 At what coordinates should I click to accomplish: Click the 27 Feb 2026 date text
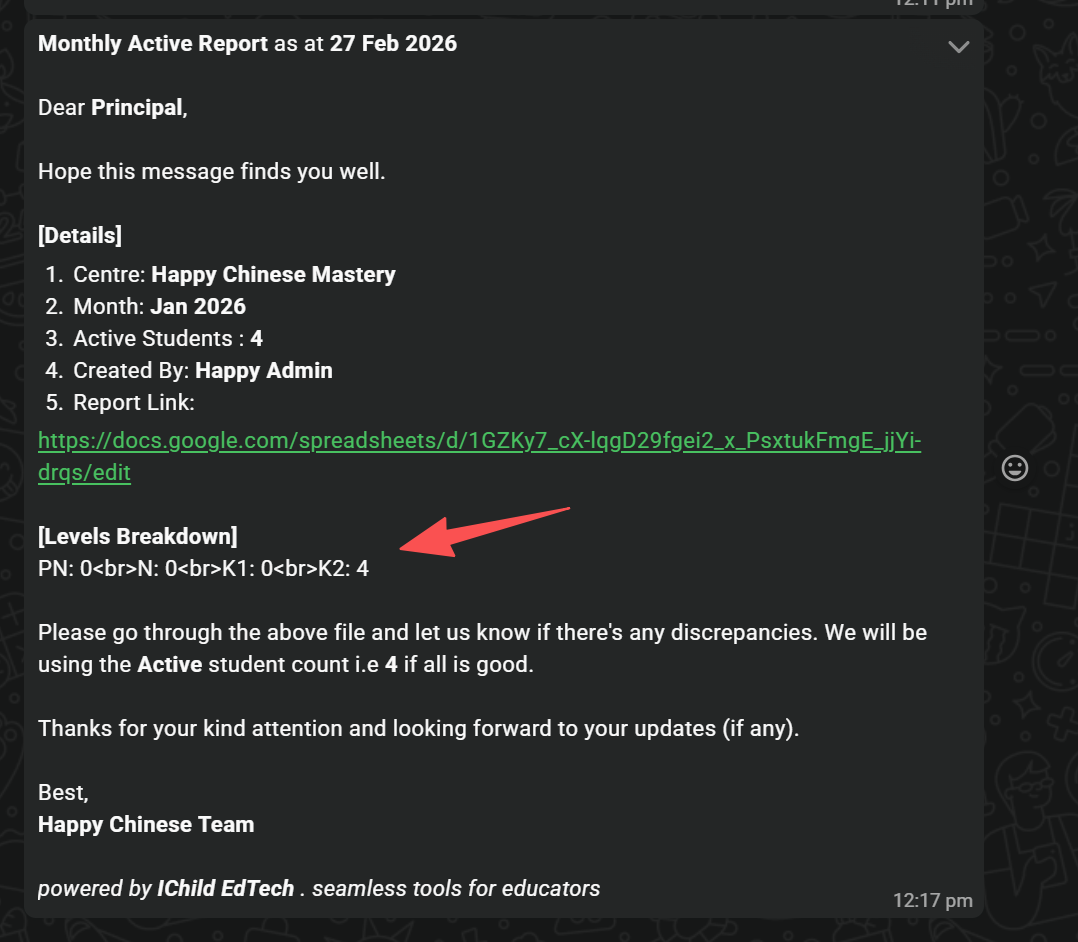pos(393,44)
